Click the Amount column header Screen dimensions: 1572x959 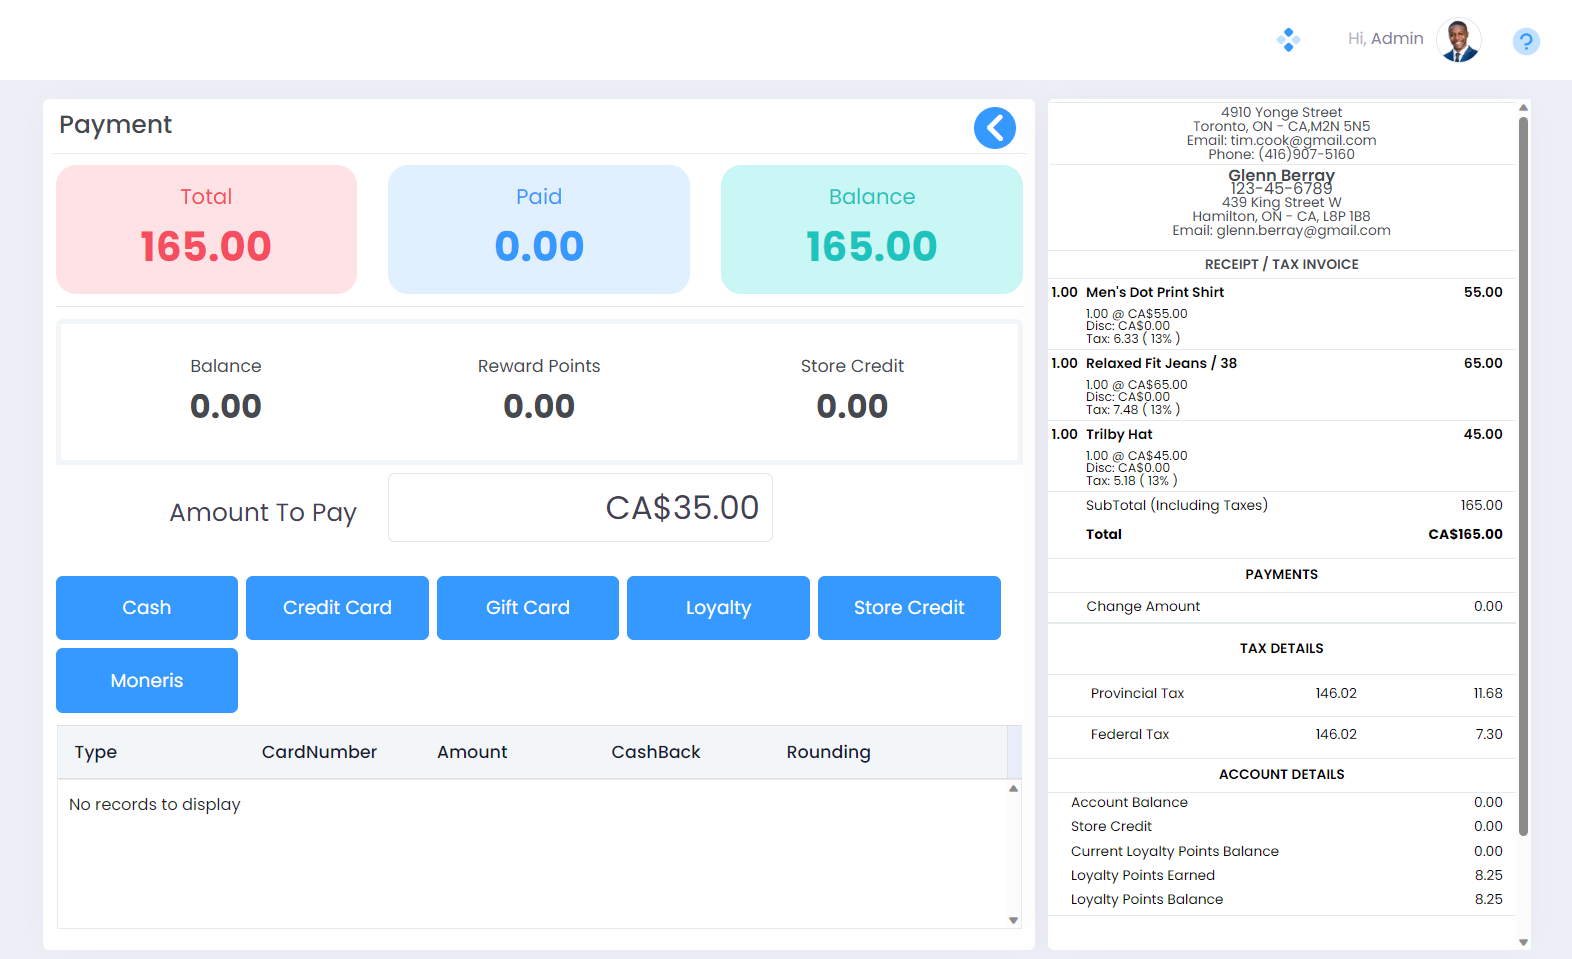[x=472, y=752]
